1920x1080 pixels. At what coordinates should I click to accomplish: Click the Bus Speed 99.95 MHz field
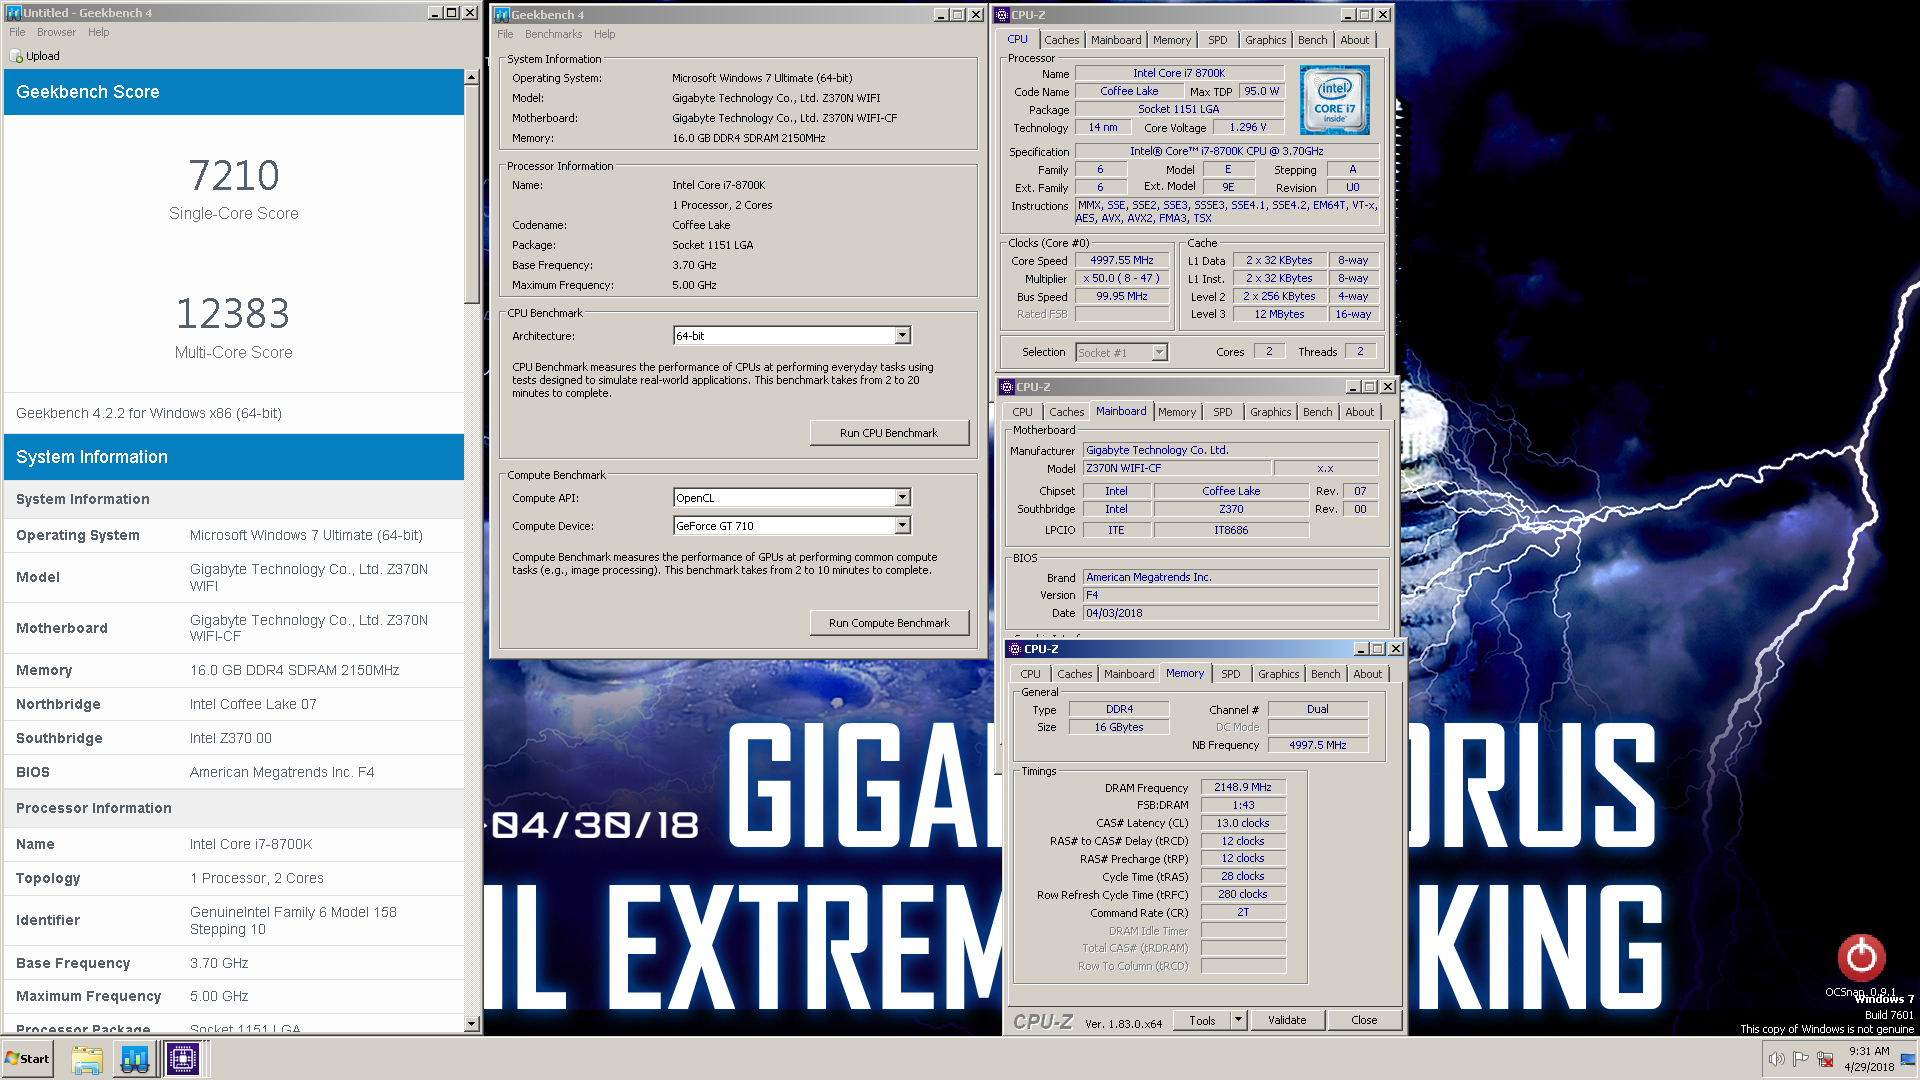click(1121, 296)
